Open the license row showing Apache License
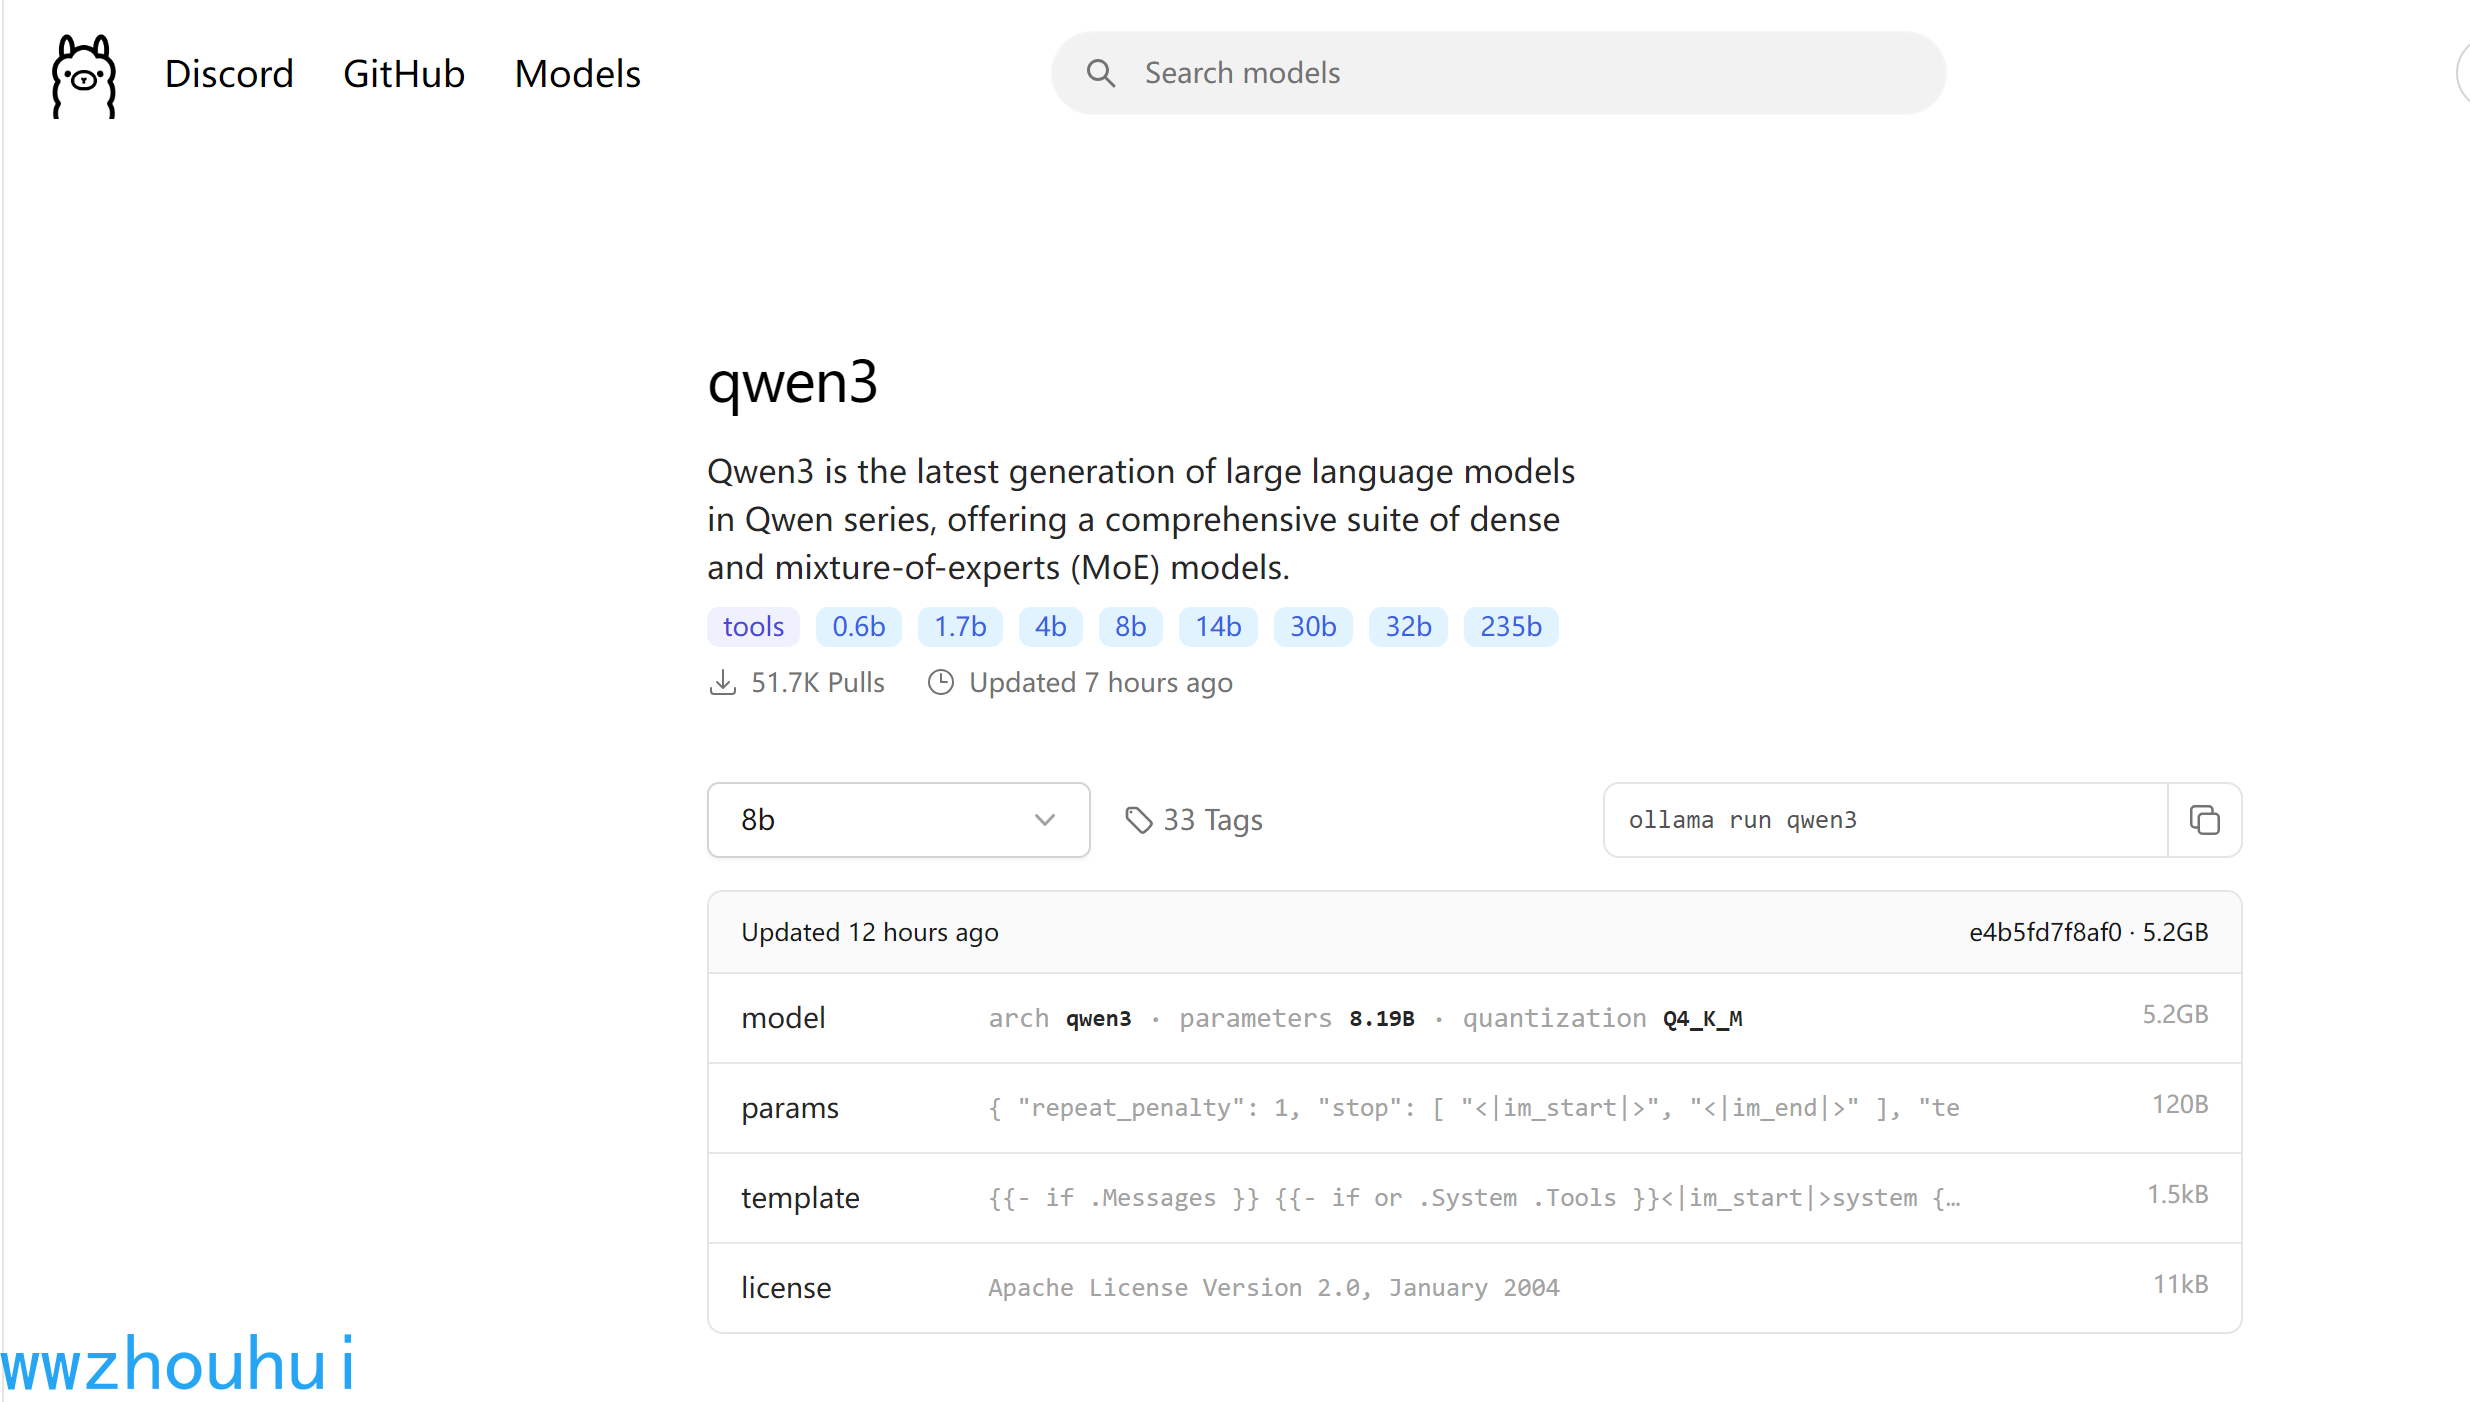2470x1402 pixels. (1400, 1287)
